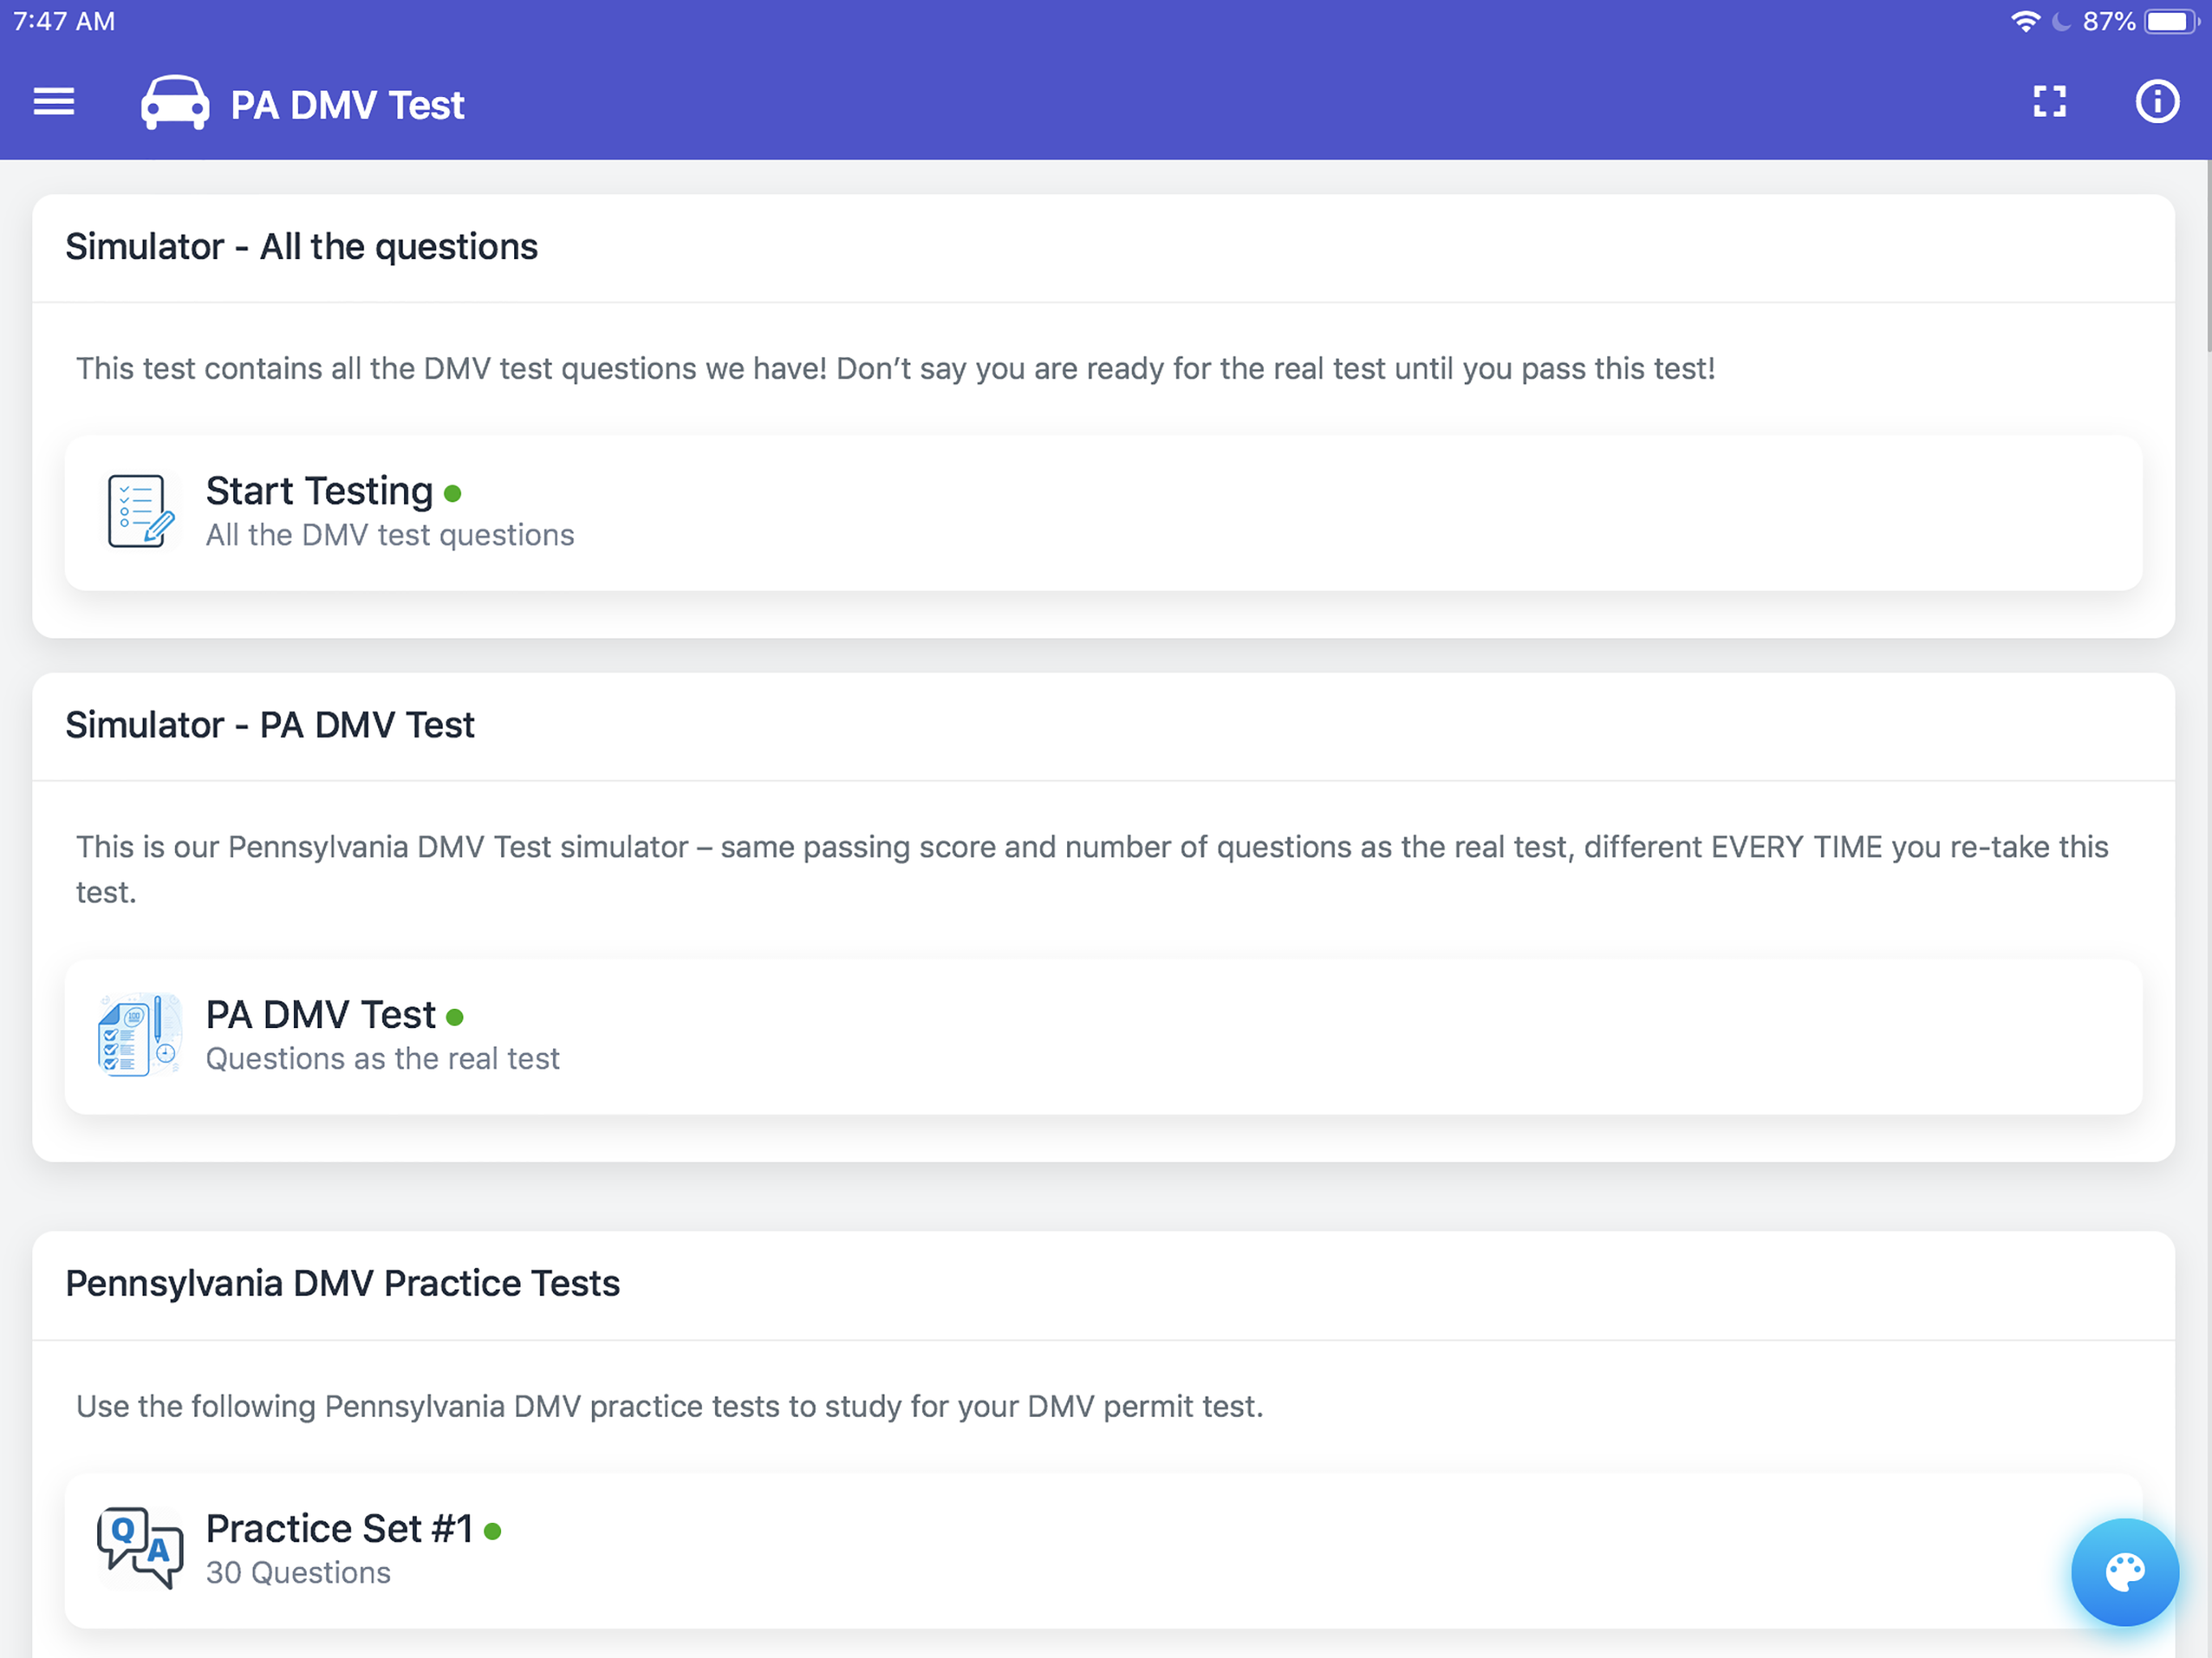Viewport: 2212px width, 1658px height.
Task: Click the green dot next to Practice Set #1
Action: tap(492, 1529)
